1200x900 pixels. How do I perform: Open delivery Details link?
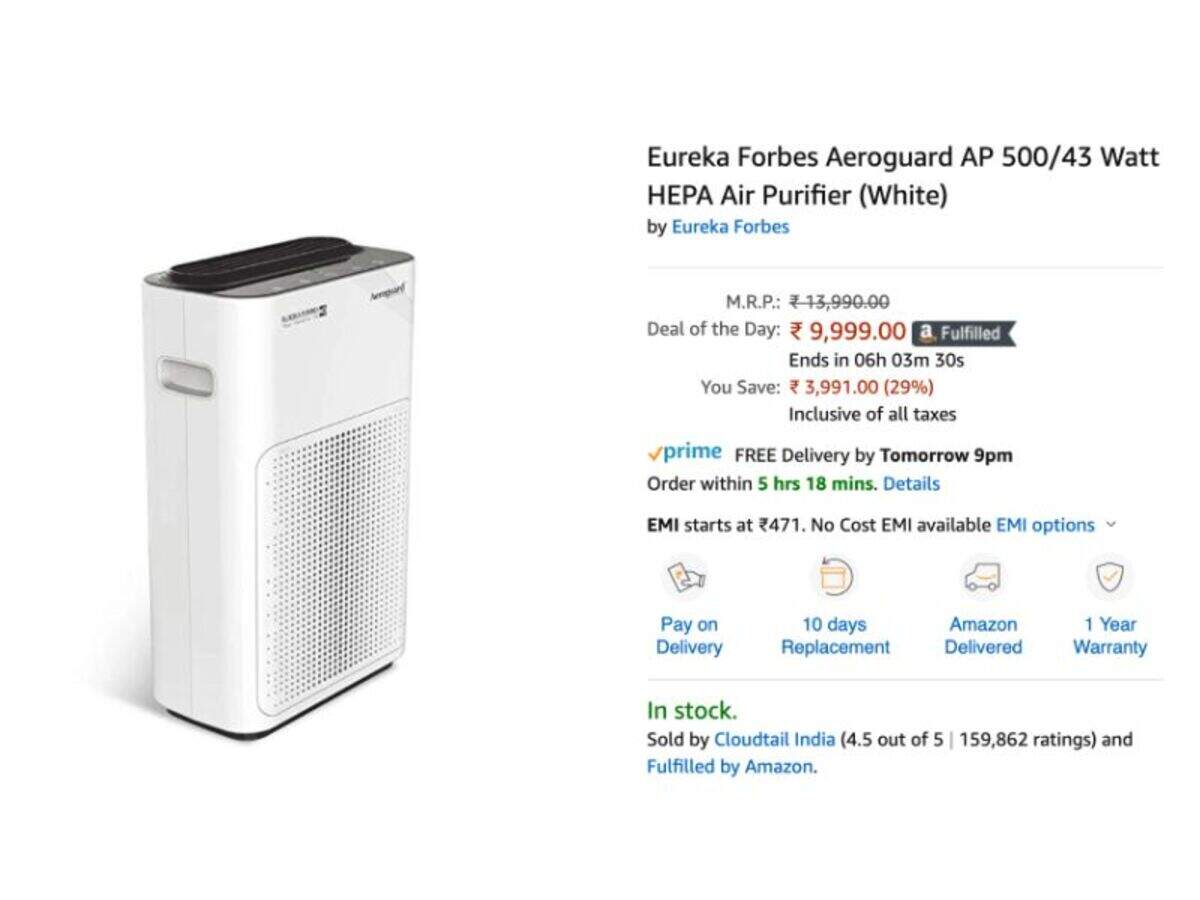pos(911,484)
